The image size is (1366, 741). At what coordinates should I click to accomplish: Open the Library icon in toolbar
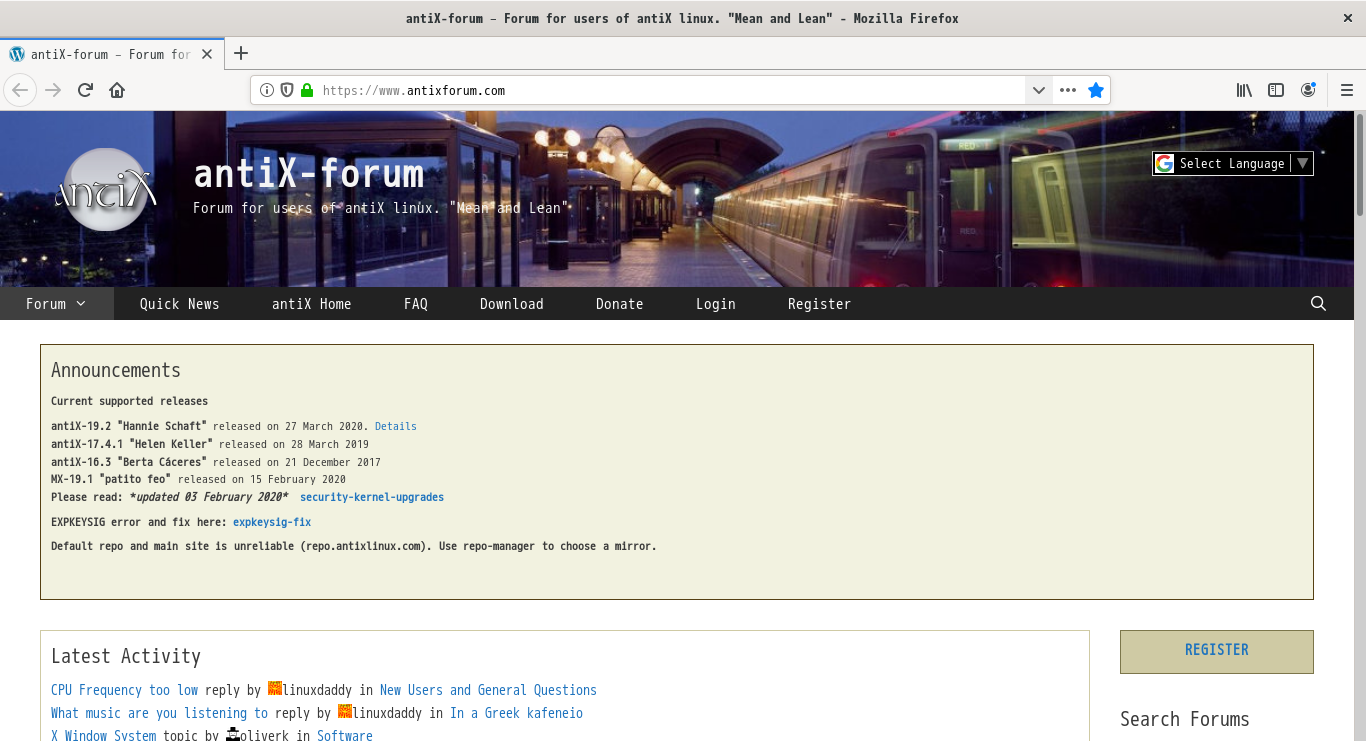(1244, 90)
